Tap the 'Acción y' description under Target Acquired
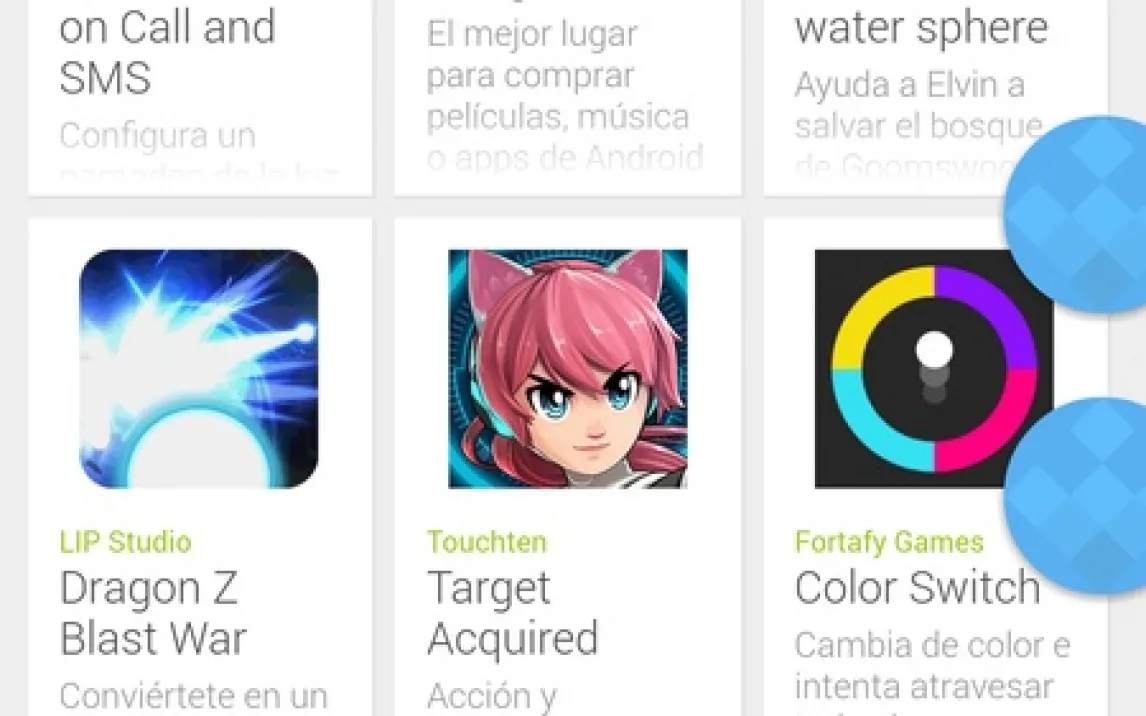1146x716 pixels. (x=492, y=696)
